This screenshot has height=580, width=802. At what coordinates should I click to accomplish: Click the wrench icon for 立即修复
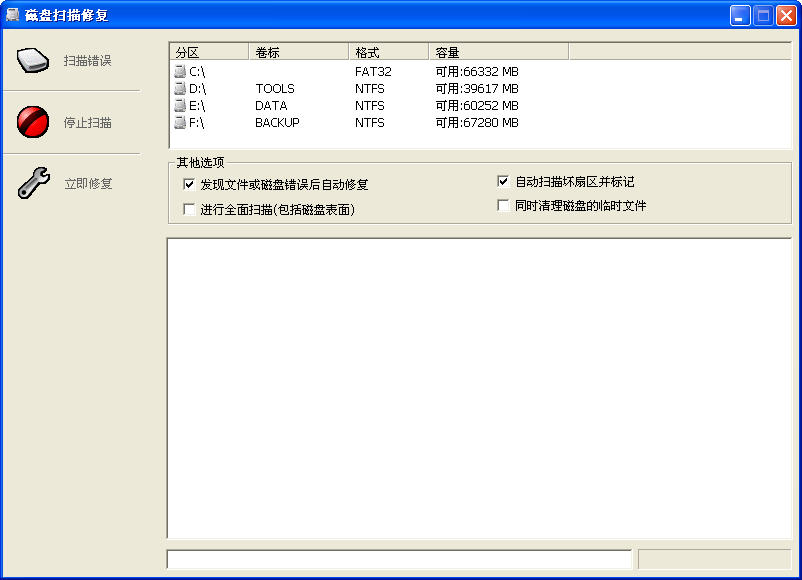click(x=33, y=184)
